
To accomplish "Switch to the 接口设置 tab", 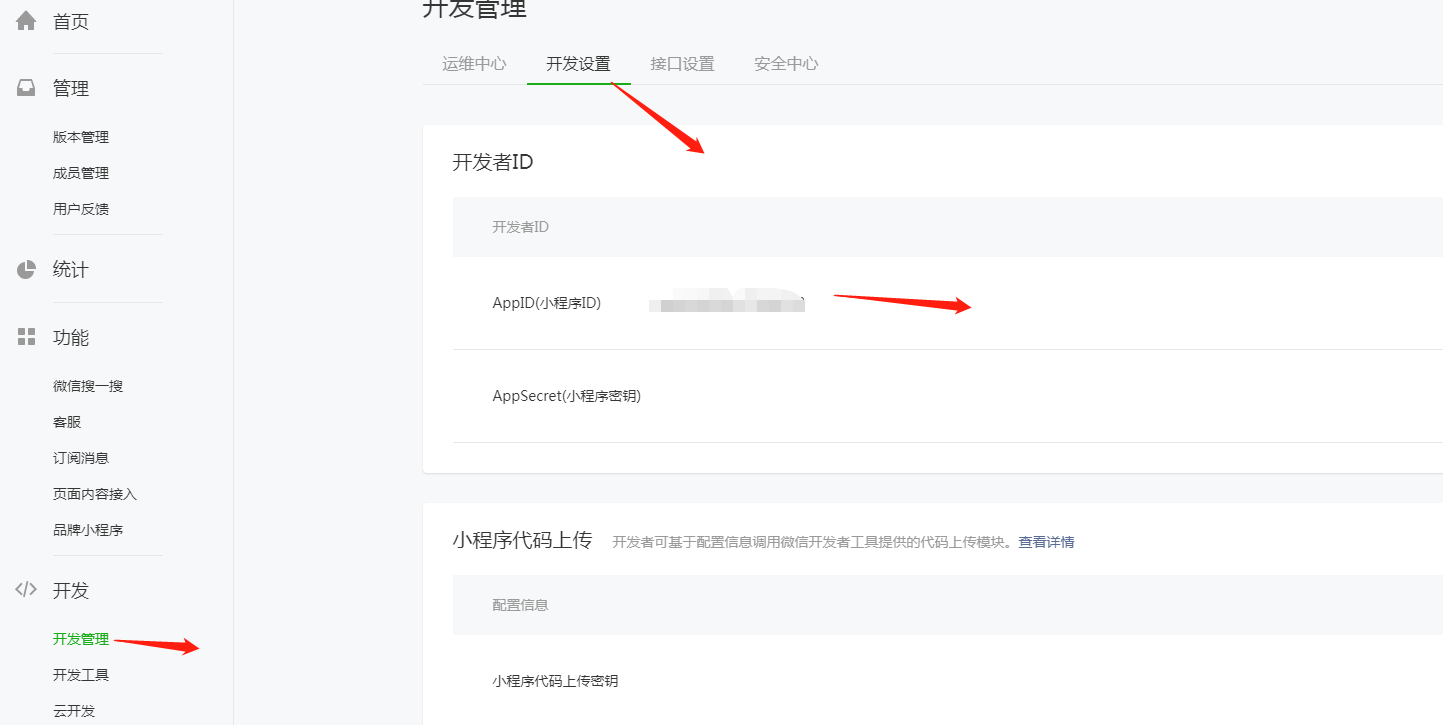I will tap(682, 64).
